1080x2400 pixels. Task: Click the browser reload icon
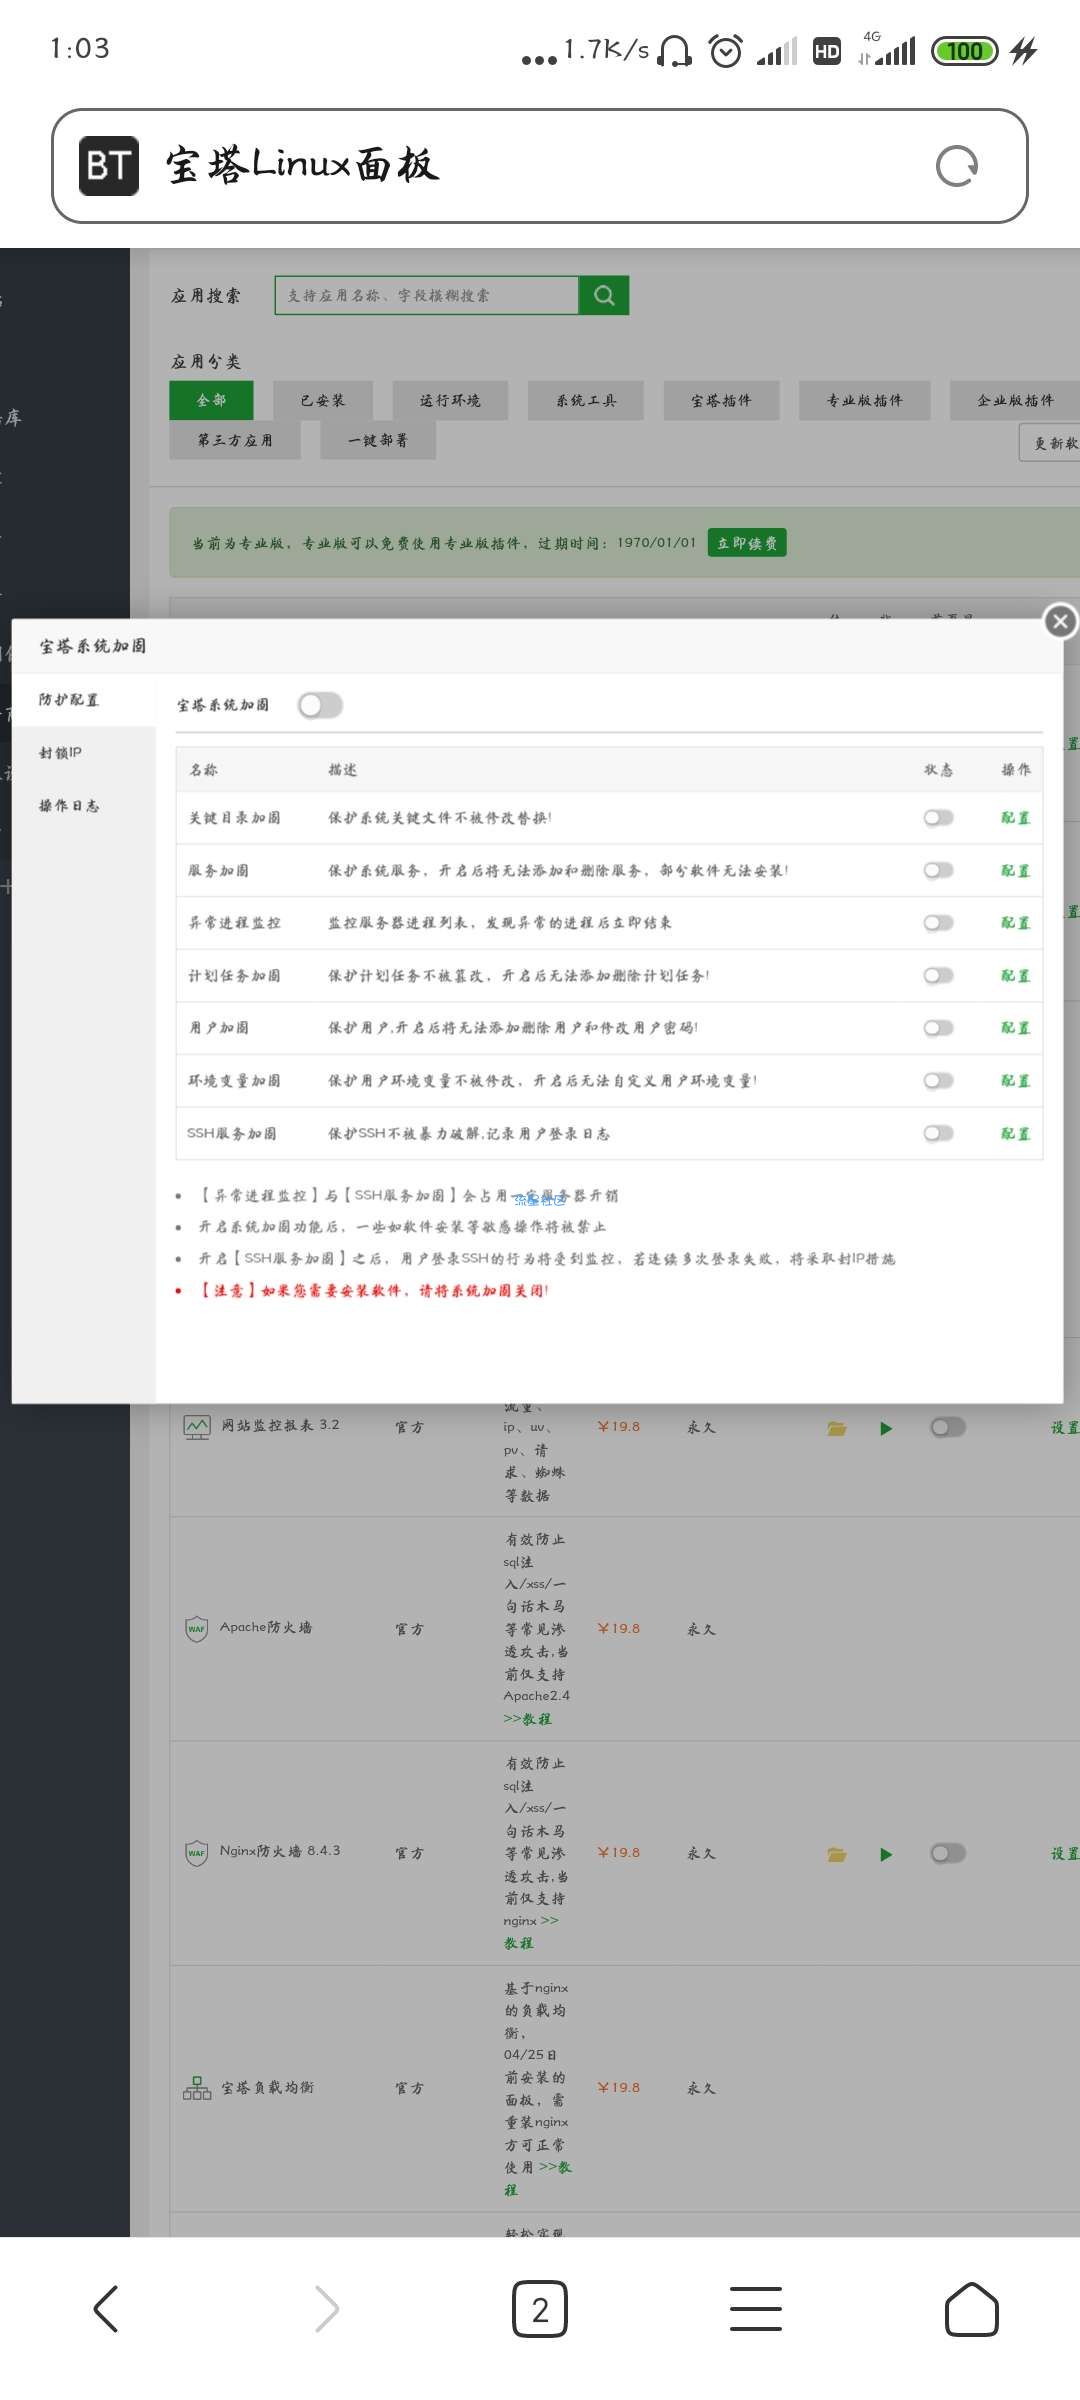click(x=957, y=166)
